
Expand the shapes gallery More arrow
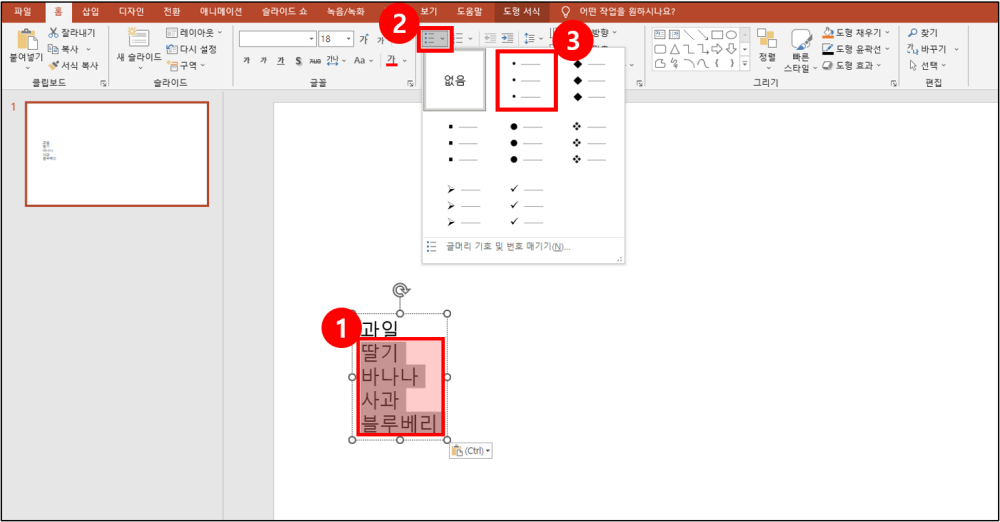(x=744, y=64)
